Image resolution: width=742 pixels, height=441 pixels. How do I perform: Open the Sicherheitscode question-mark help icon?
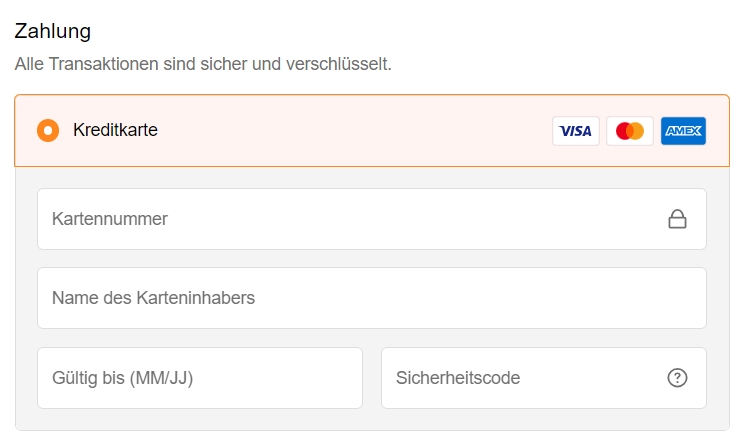click(x=677, y=378)
